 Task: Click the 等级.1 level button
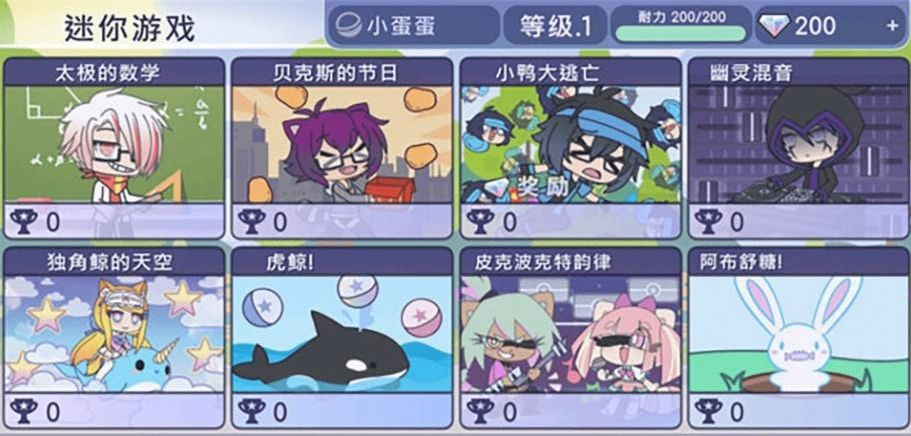[555, 25]
